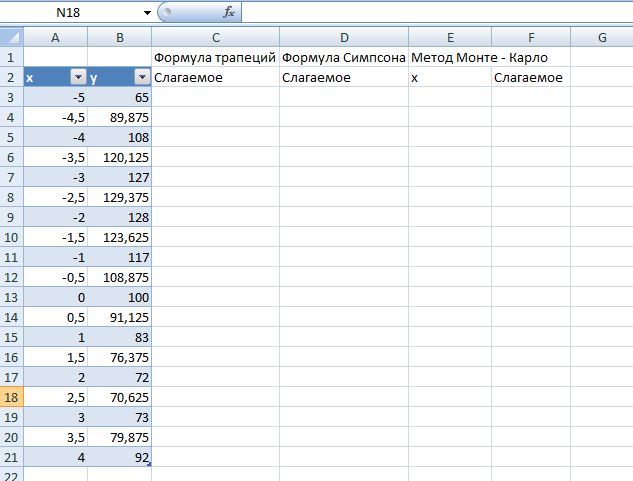Select column D header
The width and height of the screenshot is (633, 481).
pyautogui.click(x=343, y=38)
